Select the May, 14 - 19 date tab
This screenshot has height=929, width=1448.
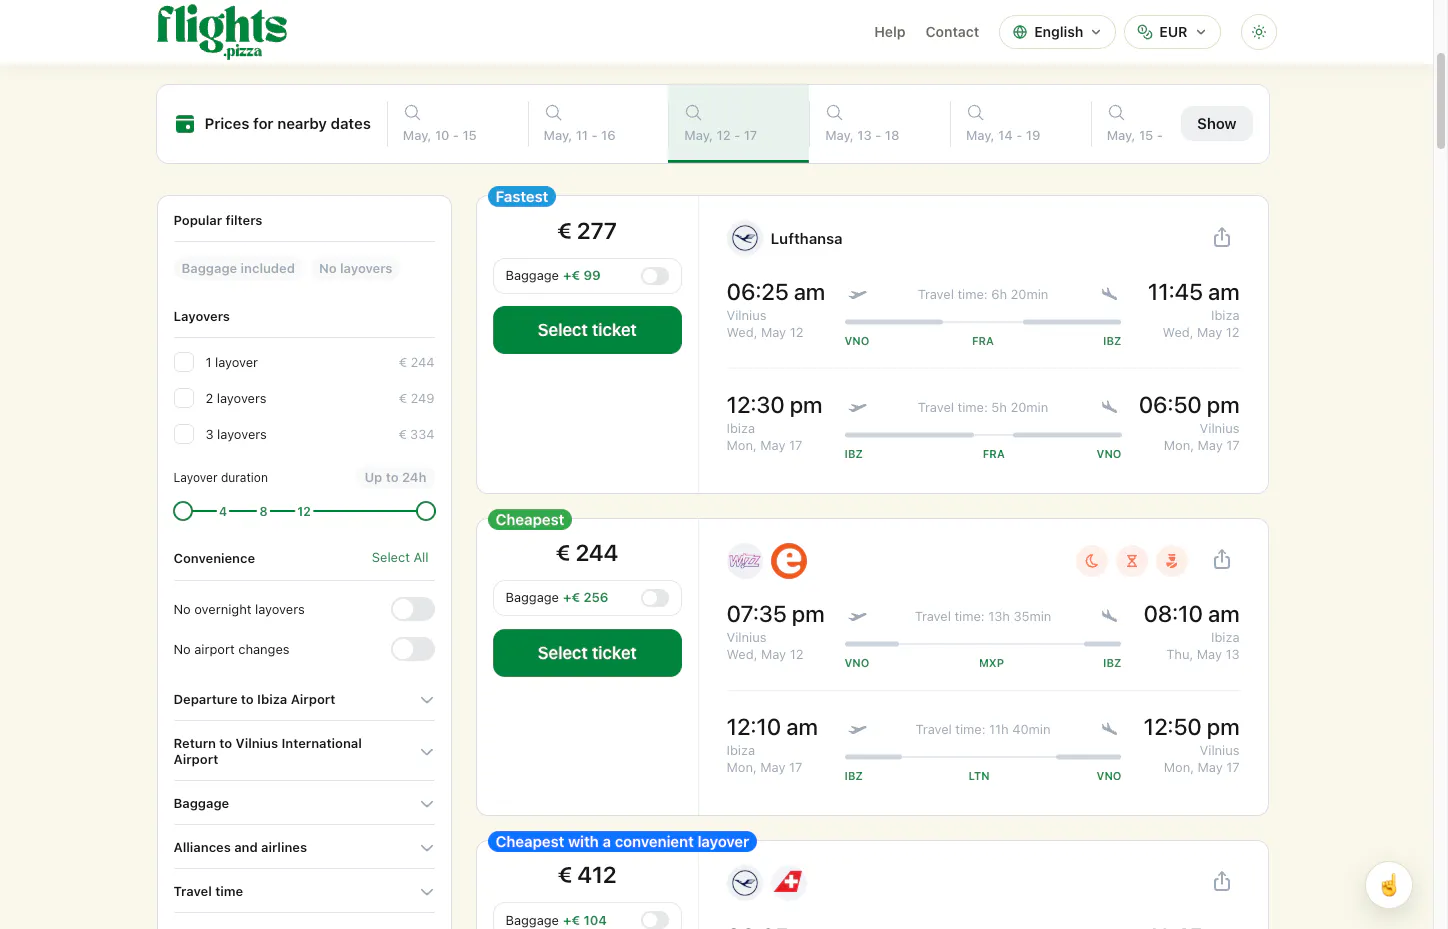coord(1021,124)
